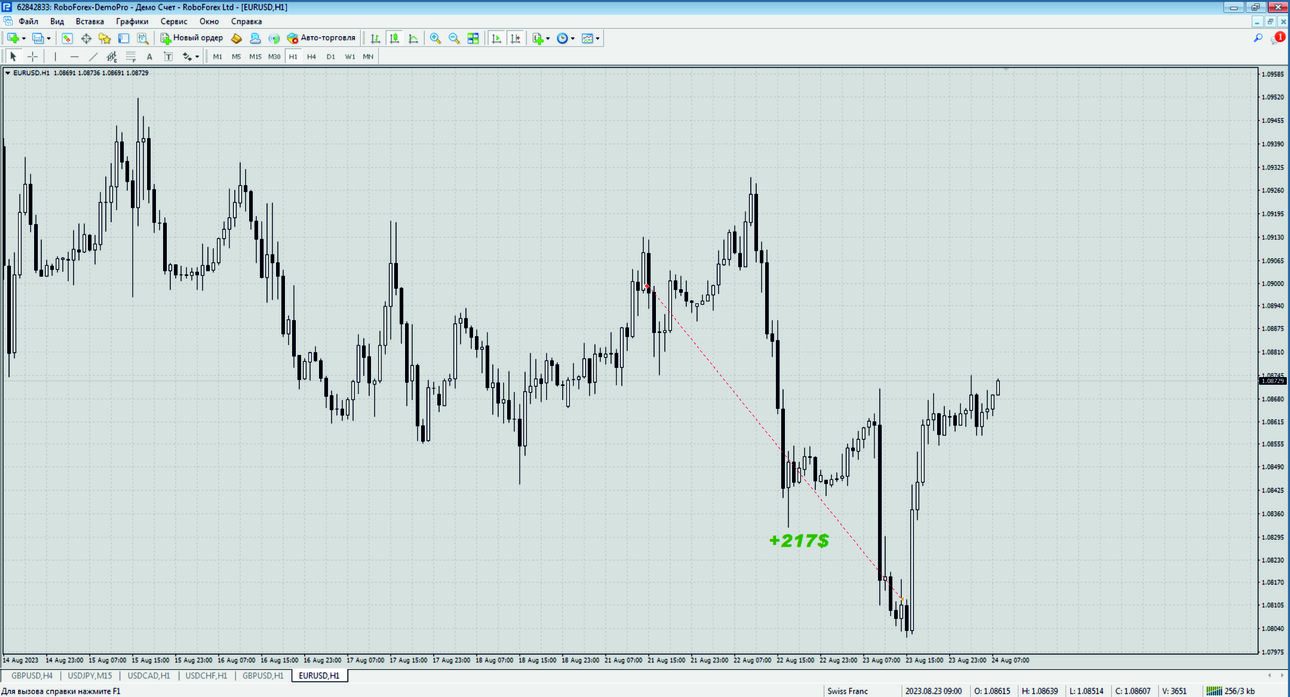Draw a horizontal line tool
1290x697 pixels.
74,57
